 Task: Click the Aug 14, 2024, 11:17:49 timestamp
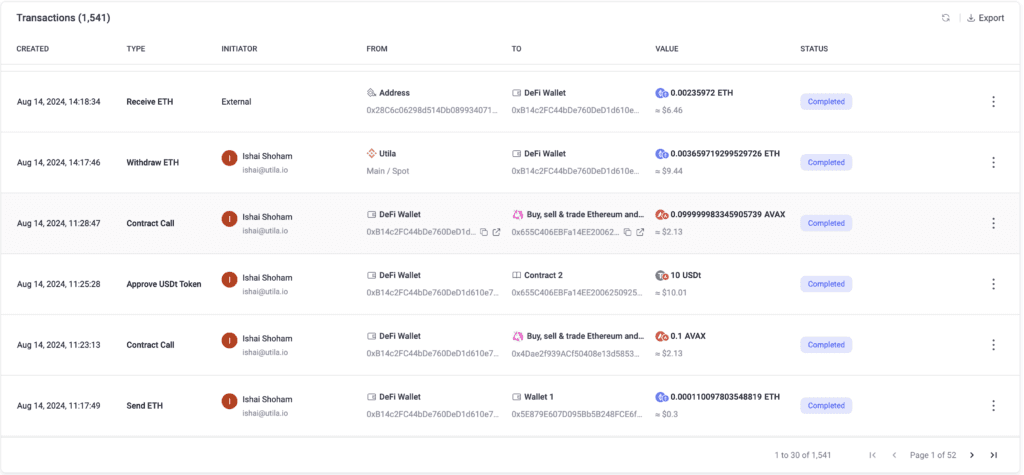tap(58, 406)
